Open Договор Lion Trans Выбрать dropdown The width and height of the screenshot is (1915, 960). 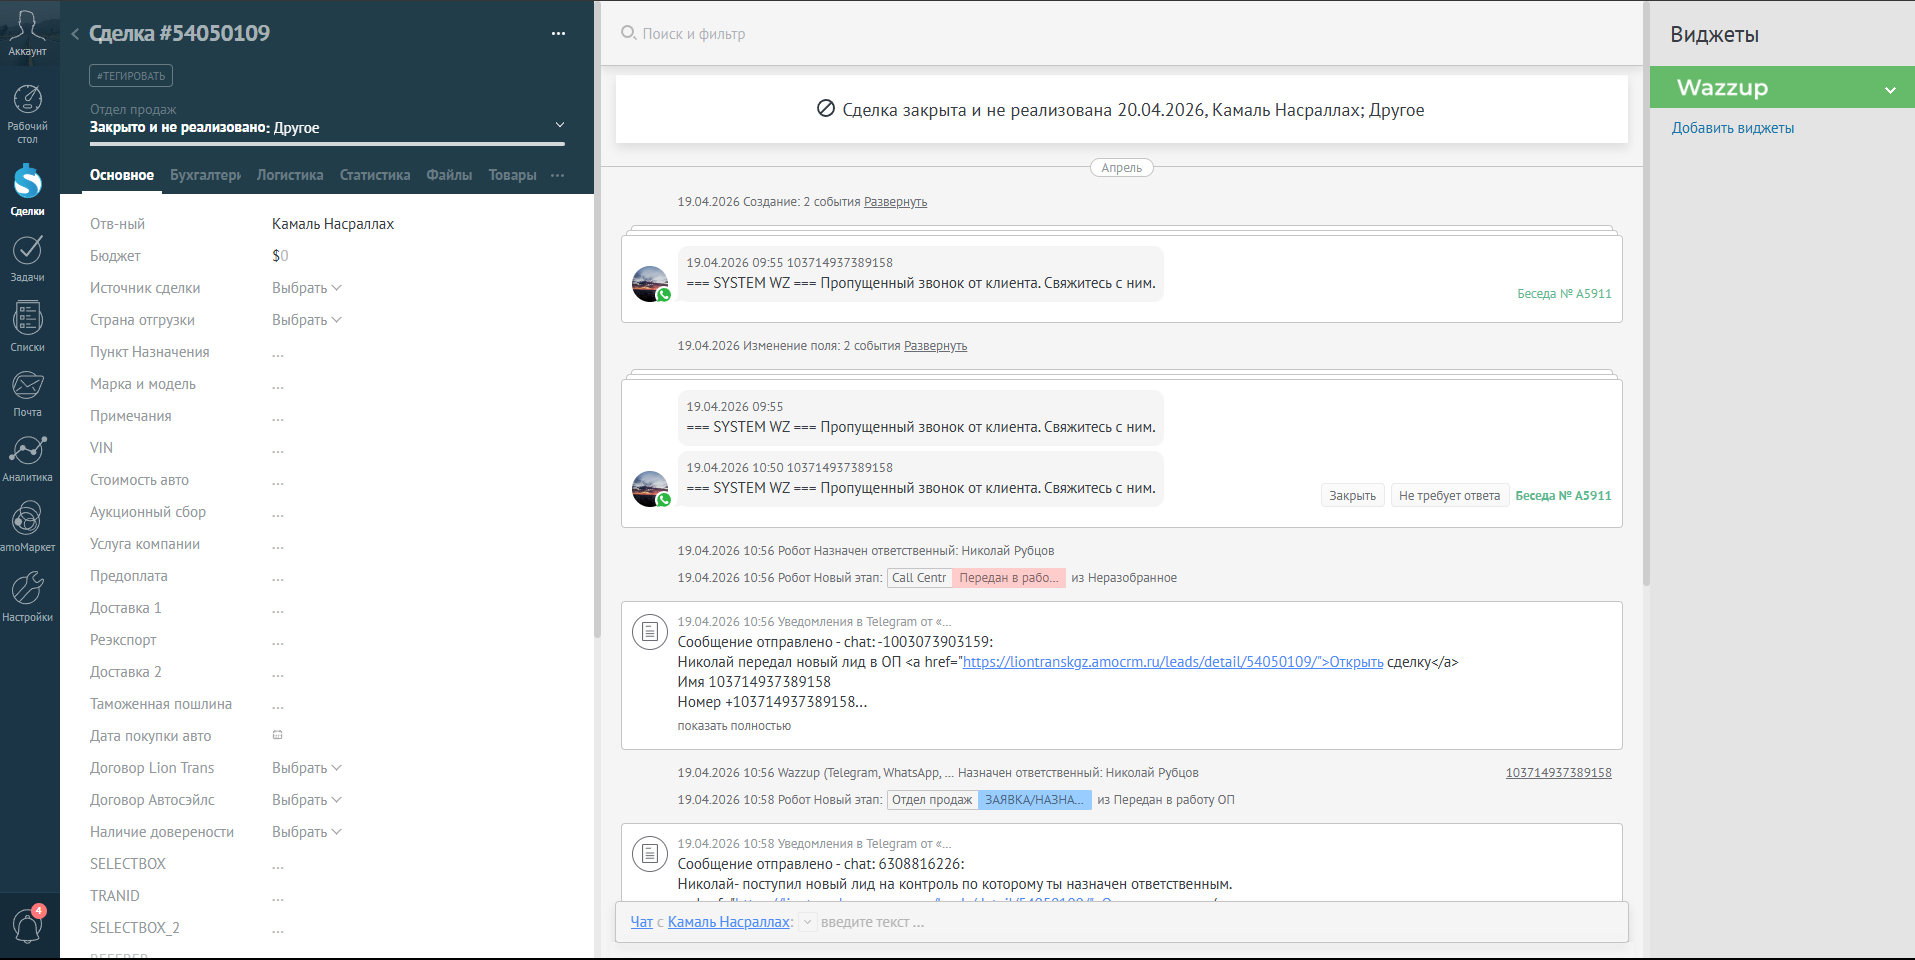coord(306,768)
